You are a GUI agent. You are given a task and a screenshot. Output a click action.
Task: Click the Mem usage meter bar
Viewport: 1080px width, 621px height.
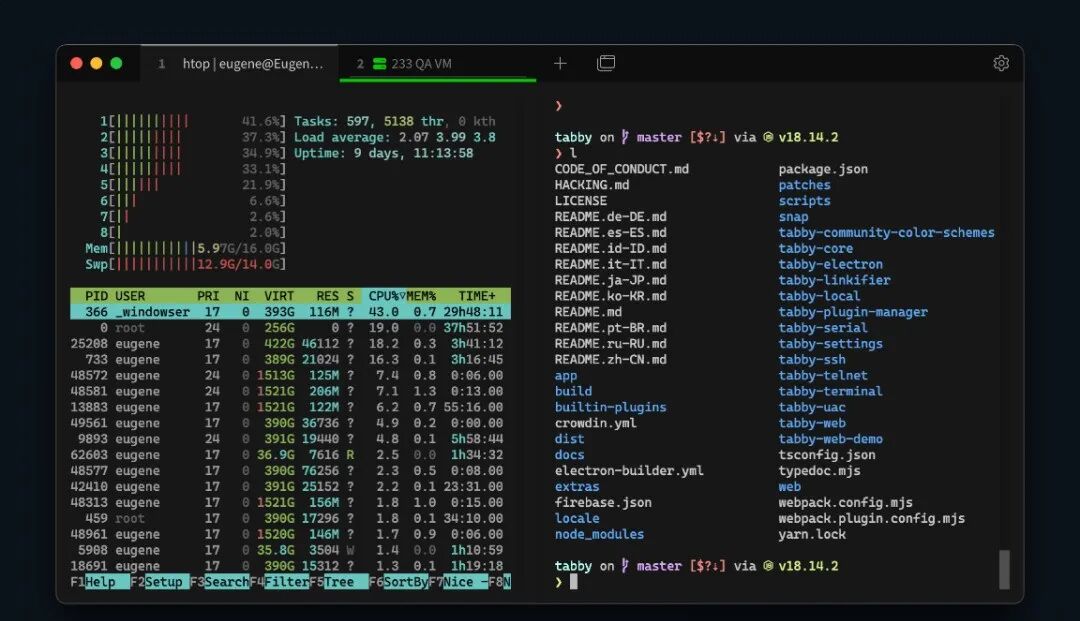click(185, 249)
